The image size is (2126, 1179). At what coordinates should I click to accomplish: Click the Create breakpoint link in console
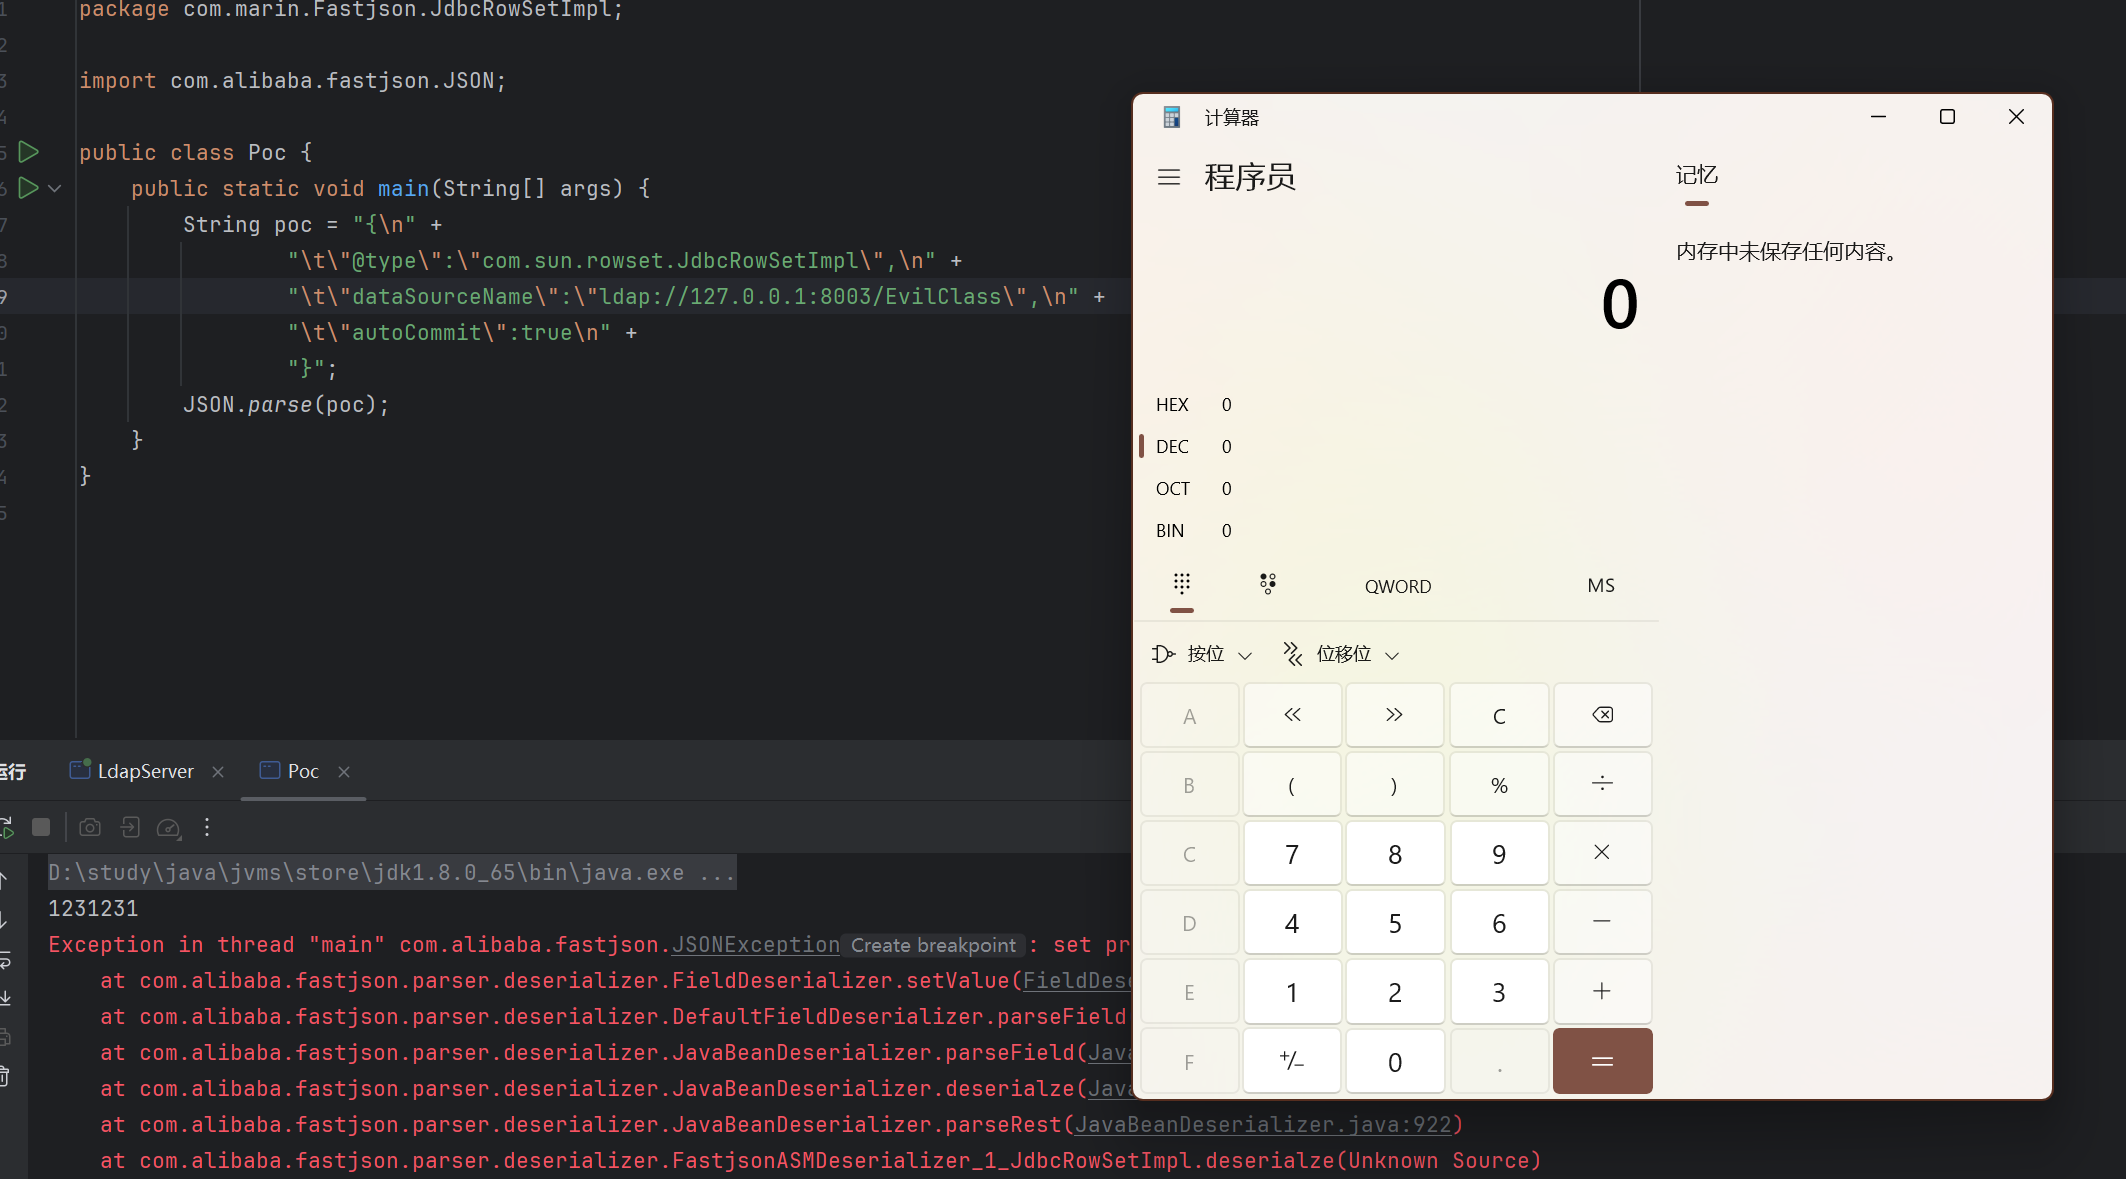pos(932,946)
